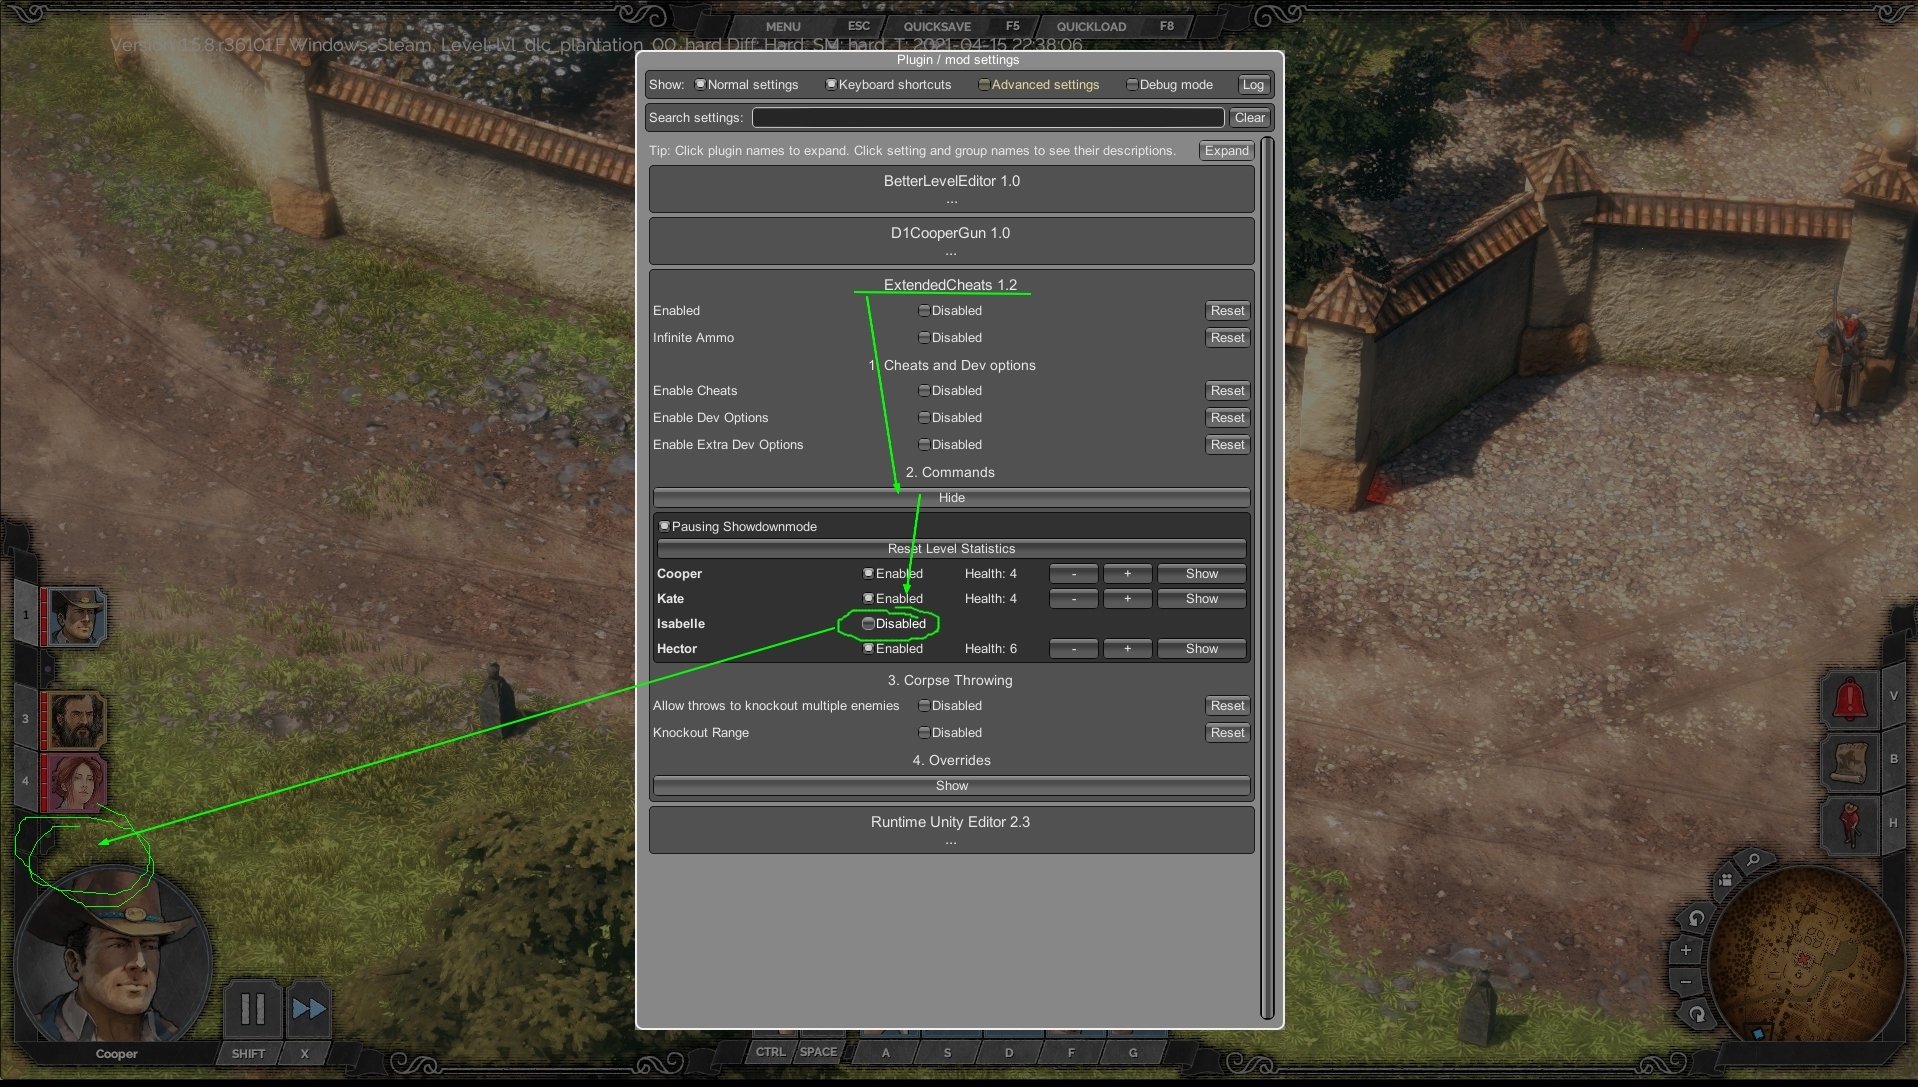Click the Search settings input field
This screenshot has width=1918, height=1087.
point(988,118)
